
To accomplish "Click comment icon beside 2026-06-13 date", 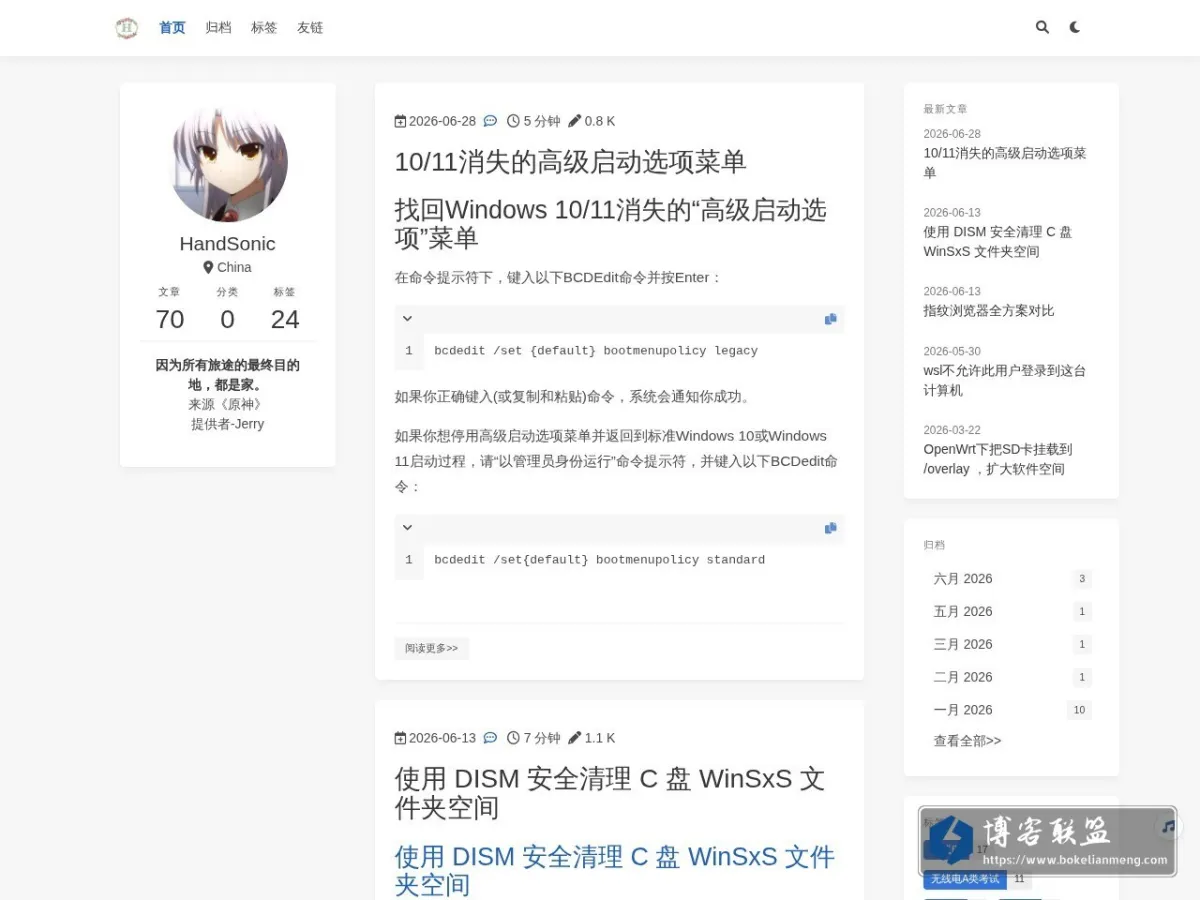I will click(x=490, y=738).
